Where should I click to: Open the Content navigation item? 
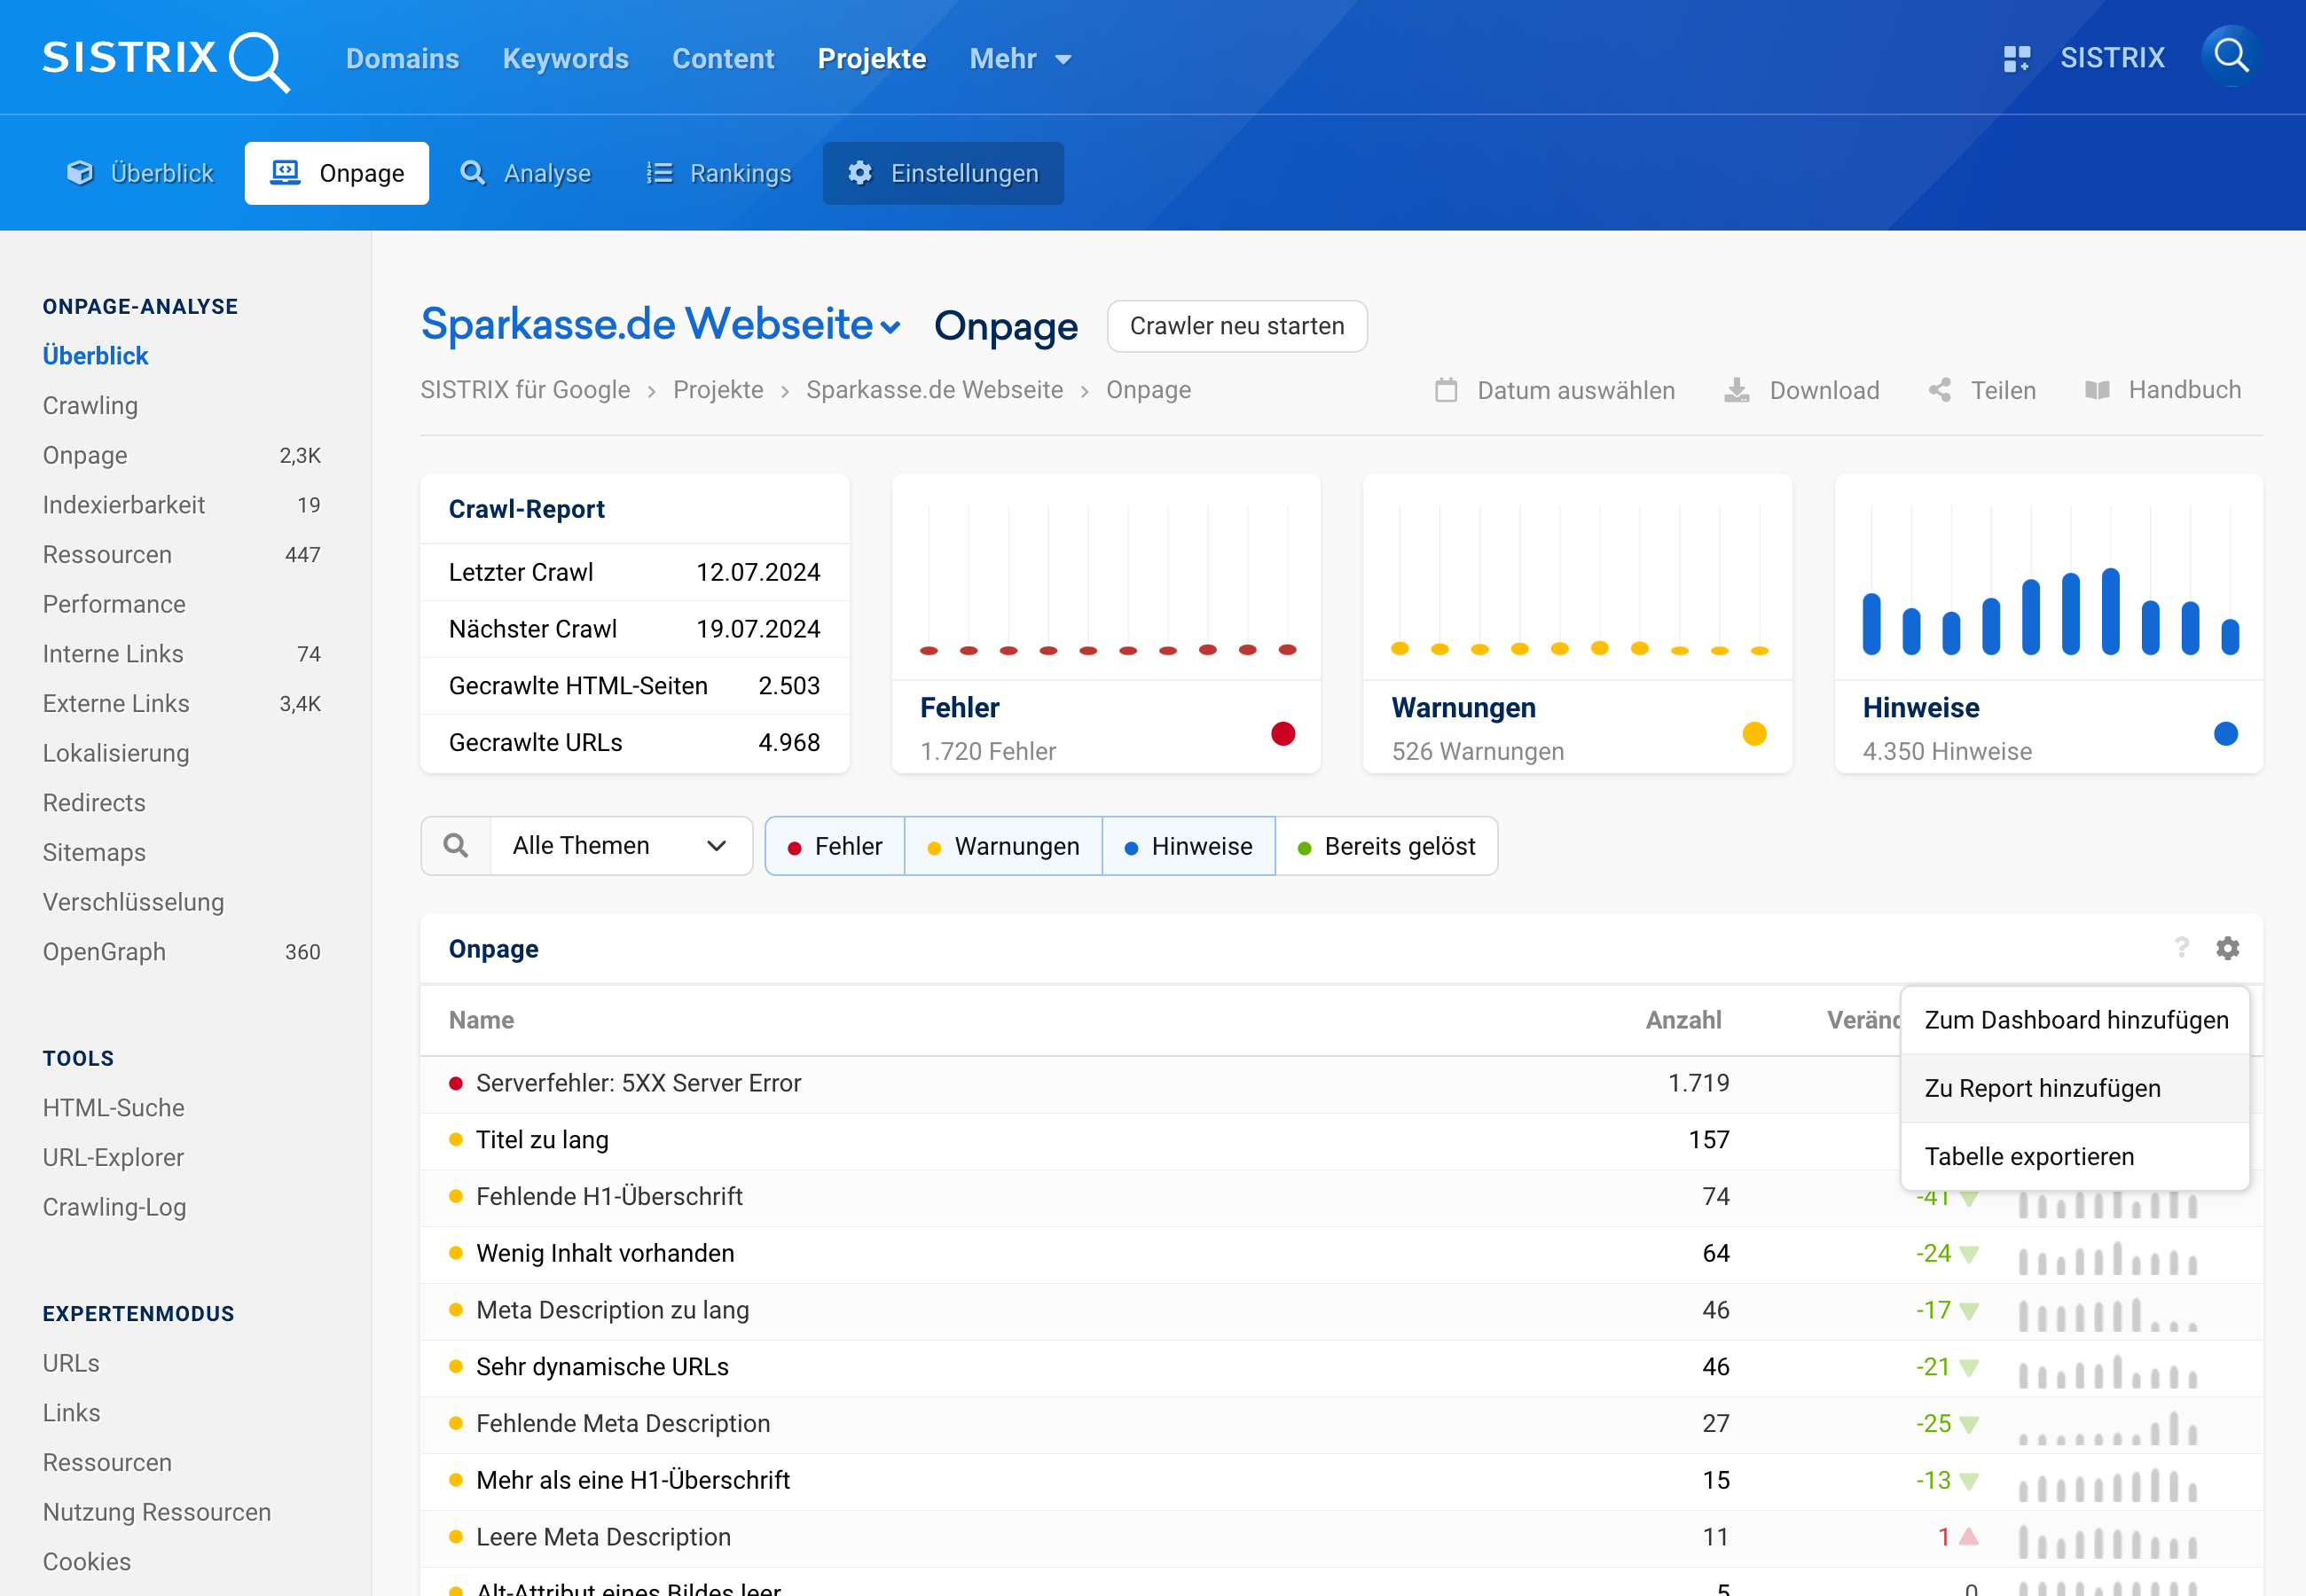tap(723, 59)
